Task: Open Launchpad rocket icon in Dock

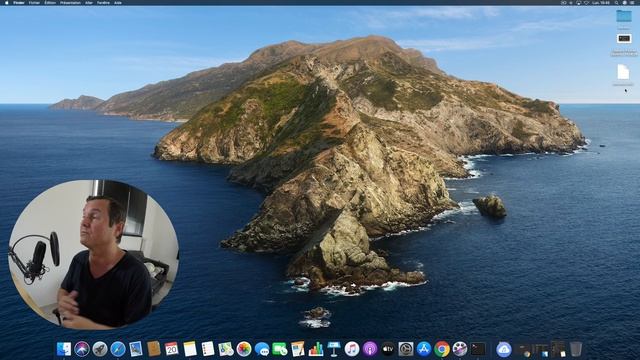Action: click(100, 349)
